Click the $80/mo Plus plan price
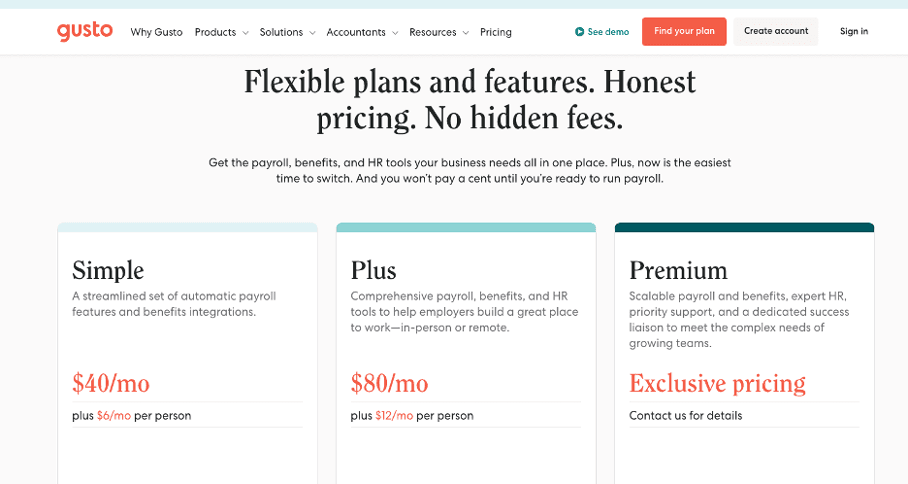The width and height of the screenshot is (908, 484). tap(389, 383)
